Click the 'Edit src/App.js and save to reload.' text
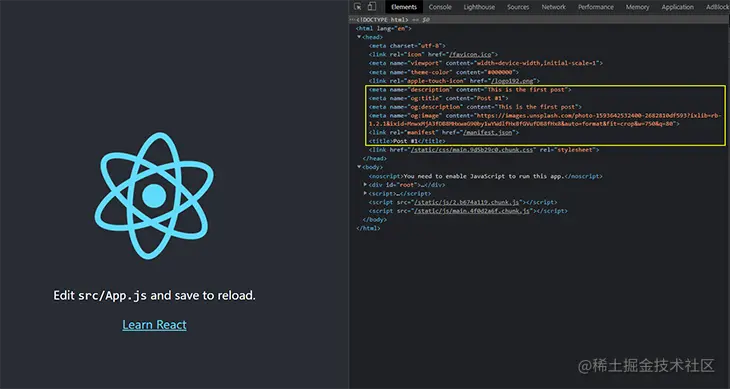The width and height of the screenshot is (730, 389). click(155, 296)
